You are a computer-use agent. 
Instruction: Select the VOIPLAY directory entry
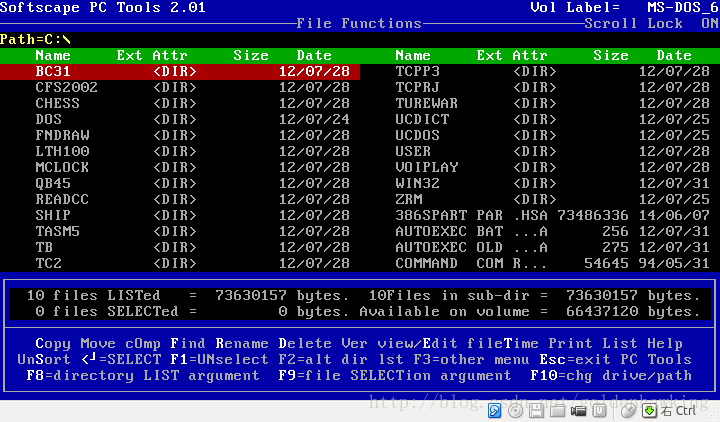pos(552,168)
